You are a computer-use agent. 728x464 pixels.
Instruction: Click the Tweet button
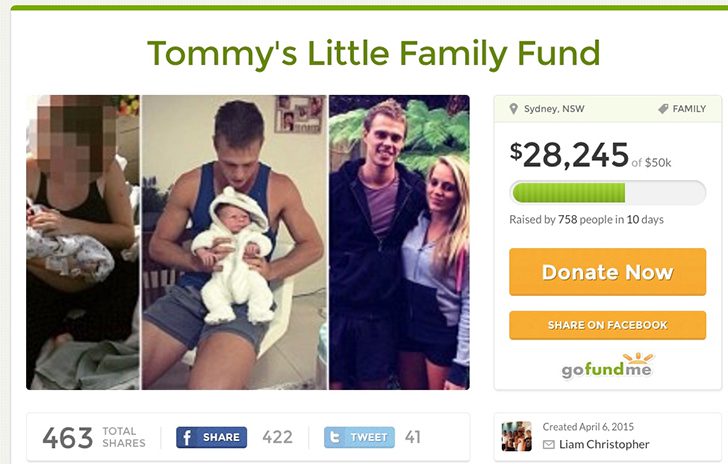(359, 438)
